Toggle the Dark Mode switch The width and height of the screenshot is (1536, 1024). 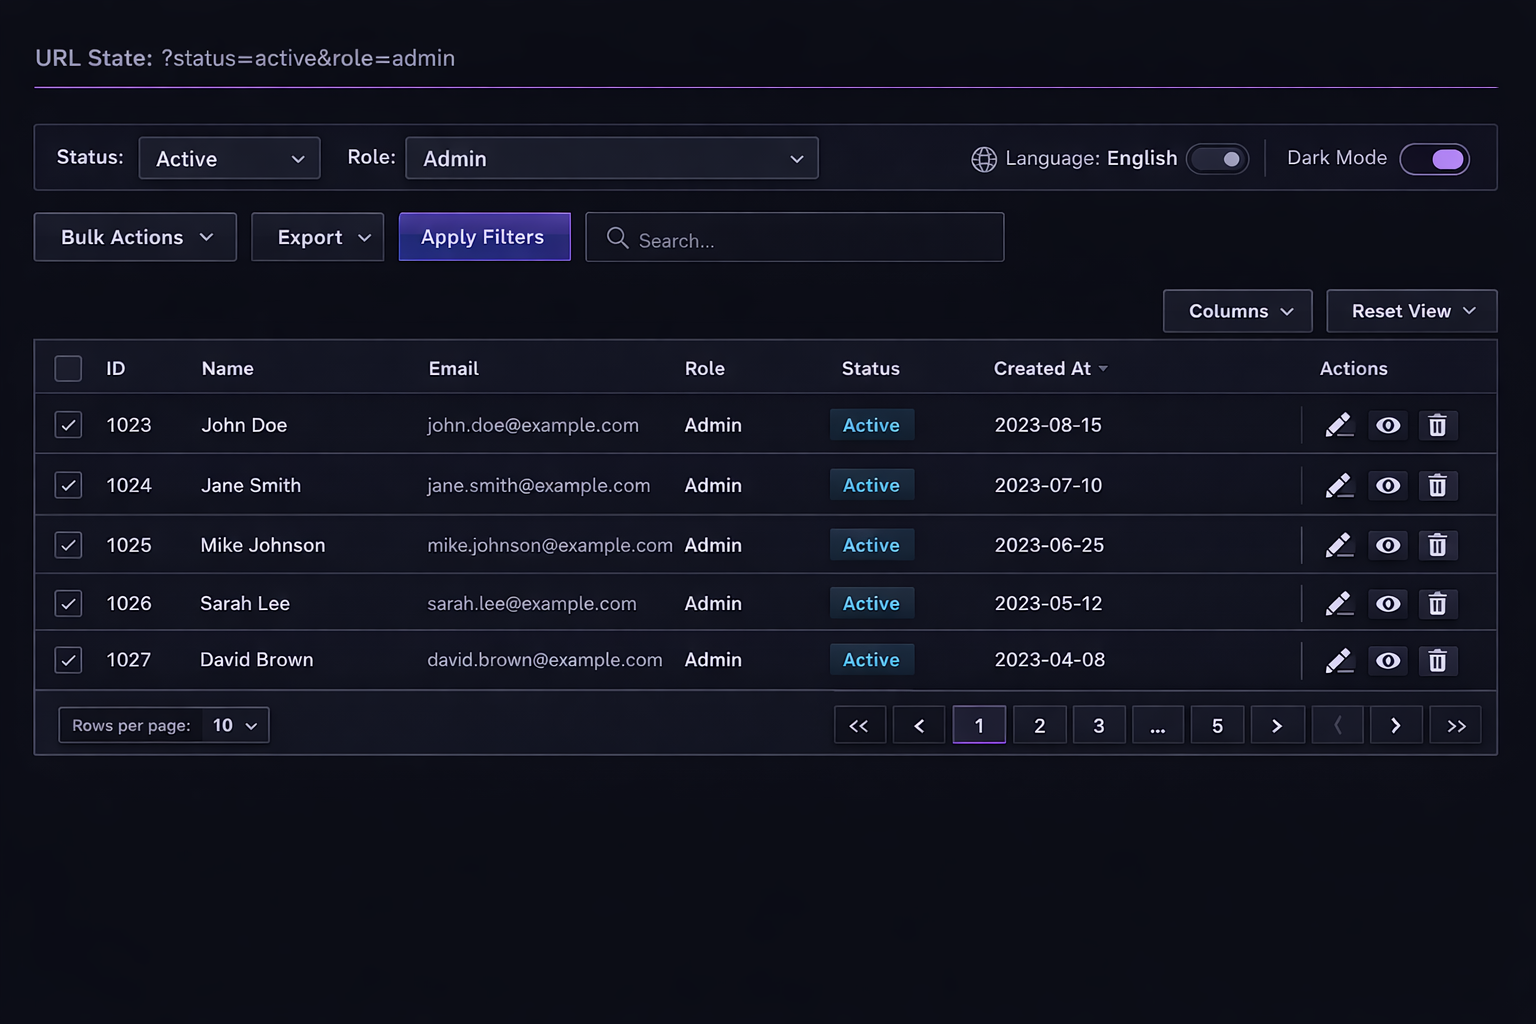1435,159
